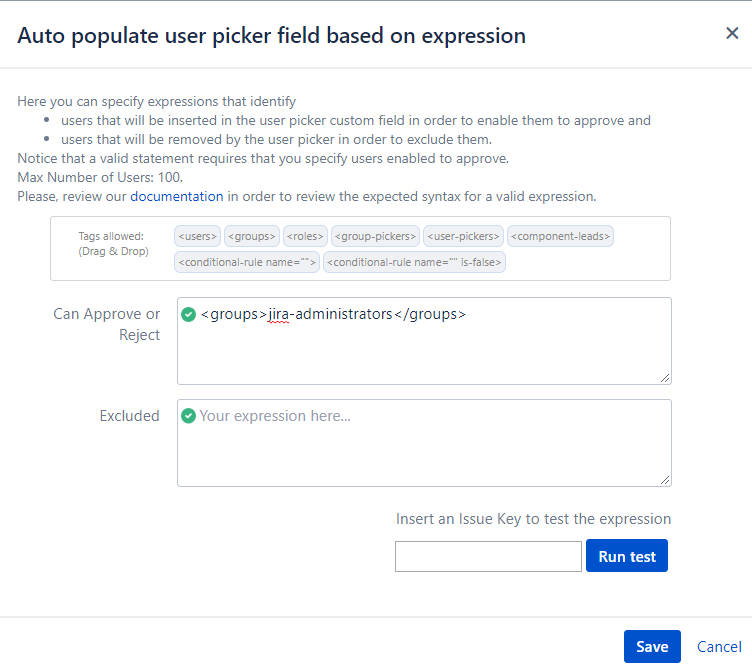
Task: Select the <group-pickers> tag chip
Action: click(x=375, y=236)
